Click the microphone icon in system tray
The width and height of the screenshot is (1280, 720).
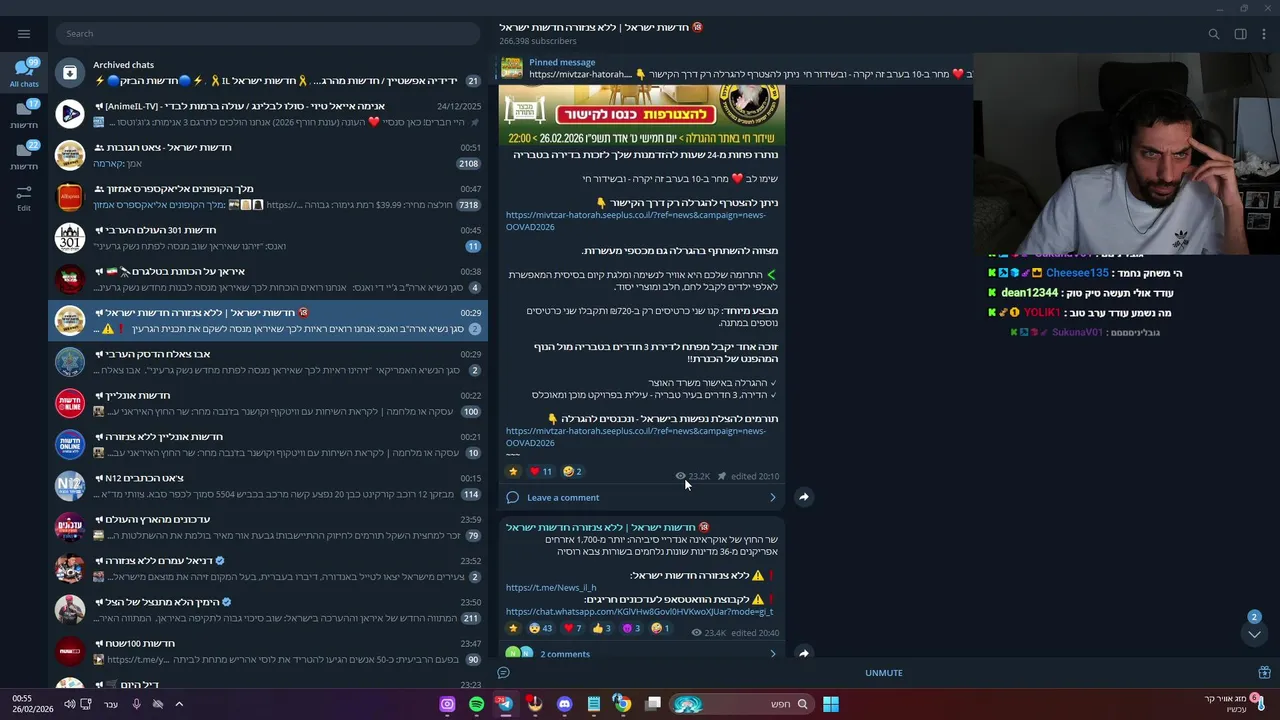tap(137, 704)
